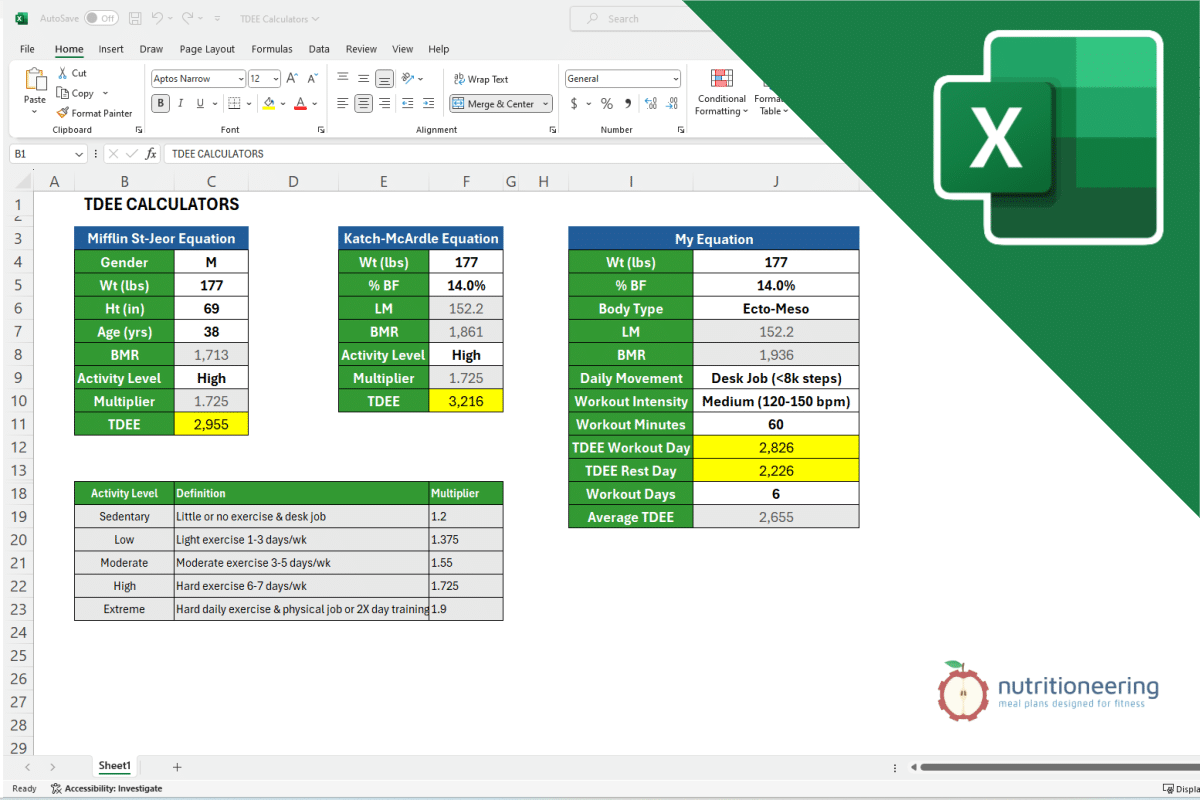The width and height of the screenshot is (1200, 800).
Task: Expand the Name Box B1 dropdown
Action: tap(79, 154)
